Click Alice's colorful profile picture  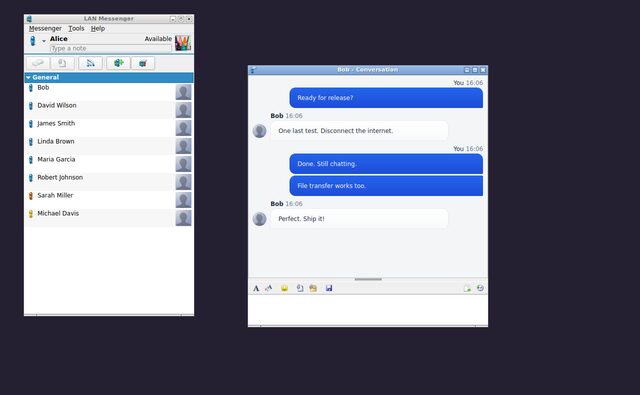(183, 43)
